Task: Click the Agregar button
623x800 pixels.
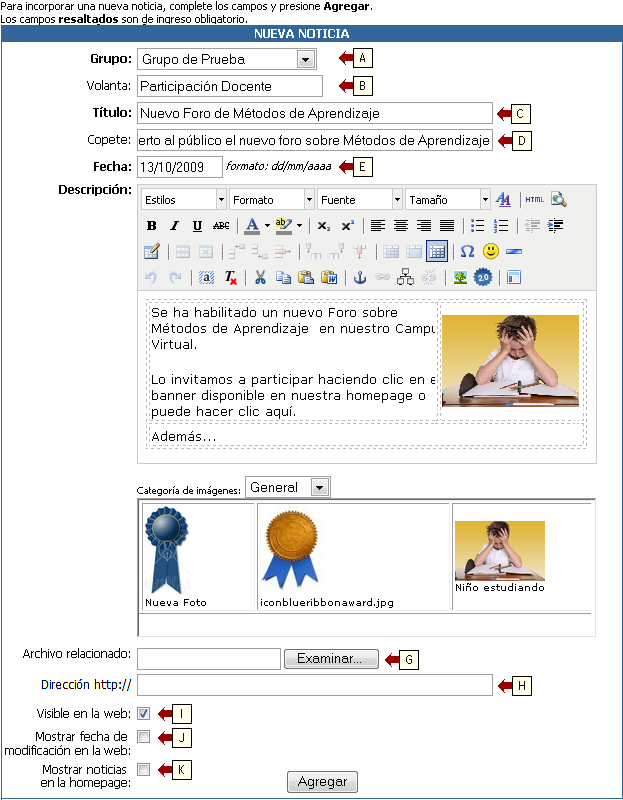Action: pyautogui.click(x=322, y=782)
